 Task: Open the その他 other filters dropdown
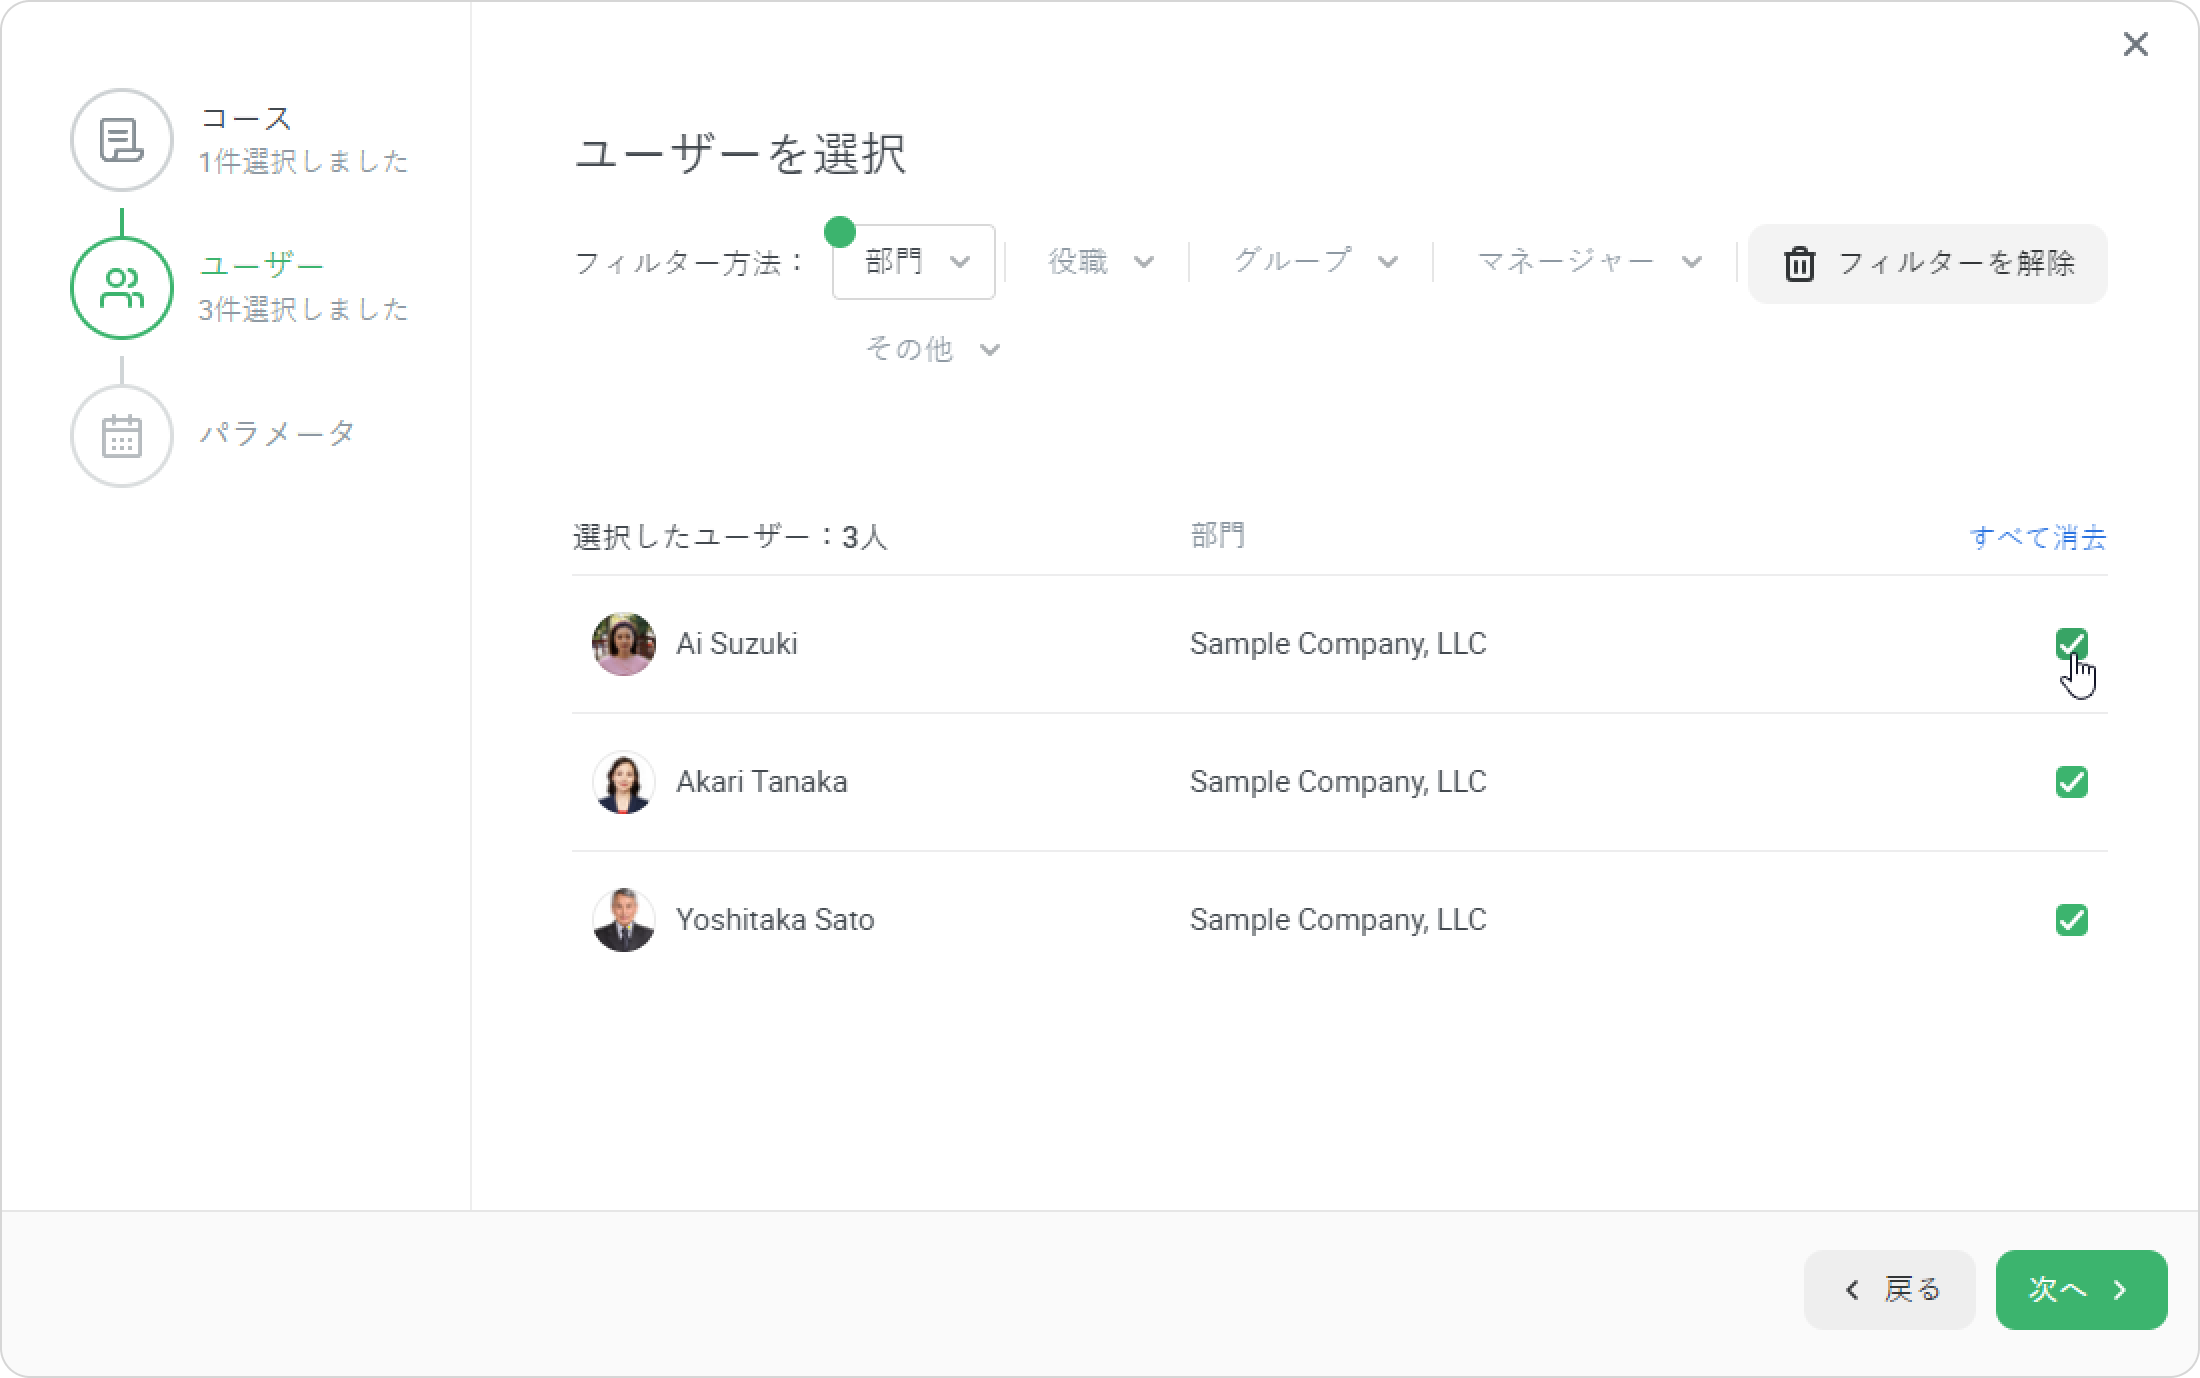click(x=932, y=349)
